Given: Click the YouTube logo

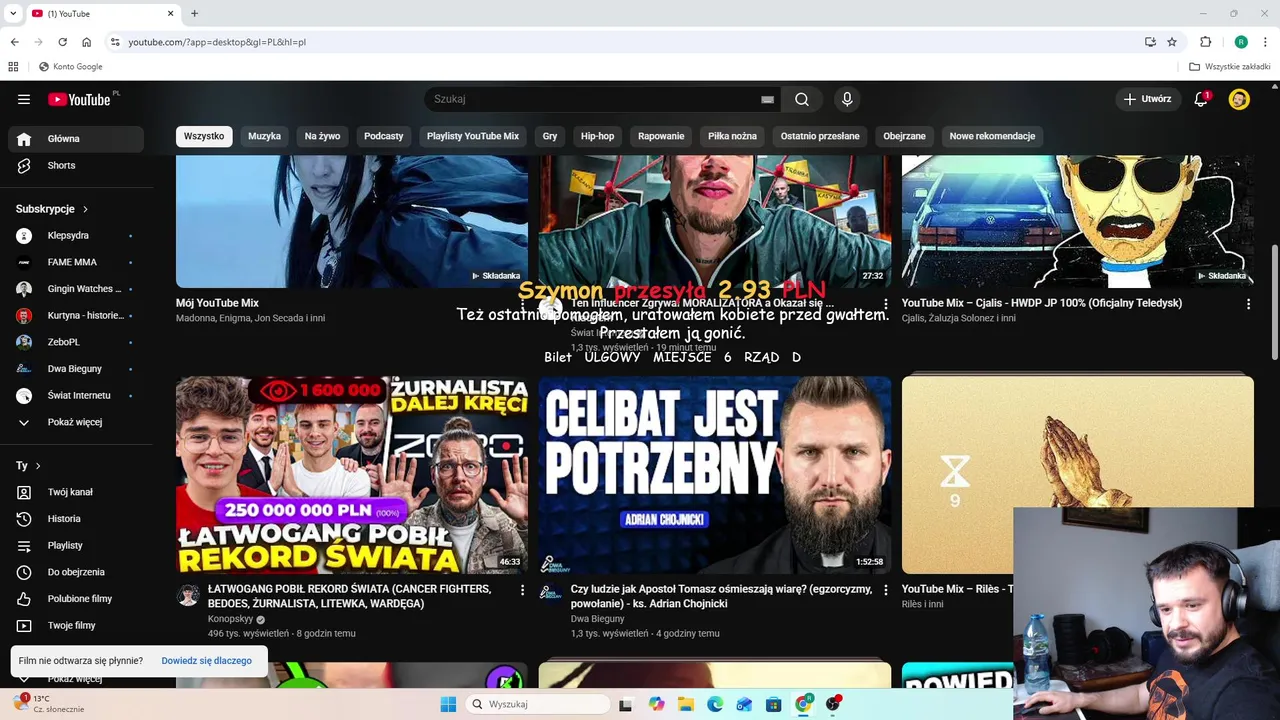Looking at the screenshot, I should pos(79,99).
